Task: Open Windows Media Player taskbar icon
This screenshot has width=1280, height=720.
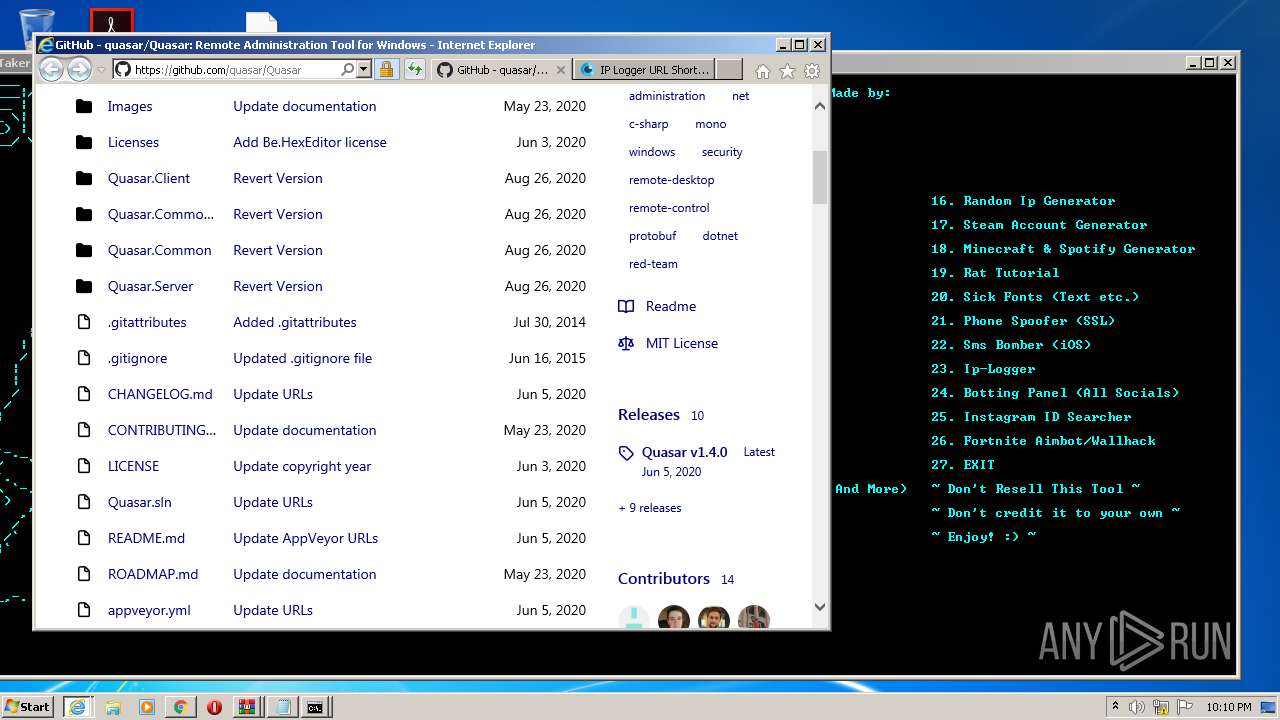Action: point(147,706)
